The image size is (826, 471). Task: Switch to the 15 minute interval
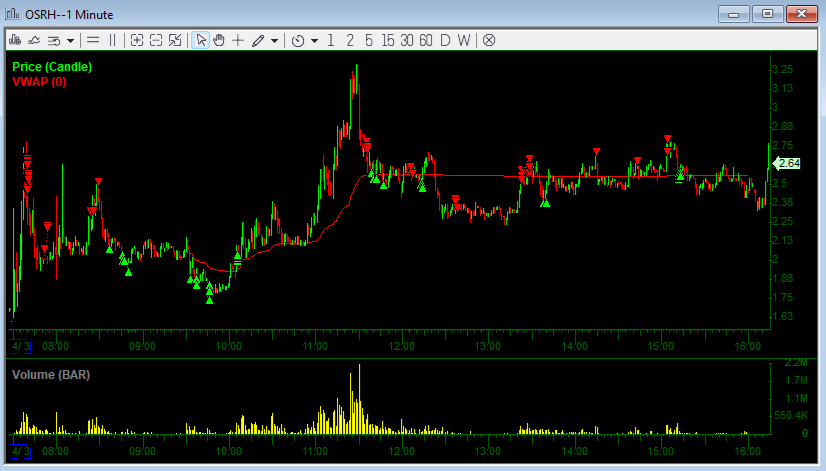[x=388, y=40]
